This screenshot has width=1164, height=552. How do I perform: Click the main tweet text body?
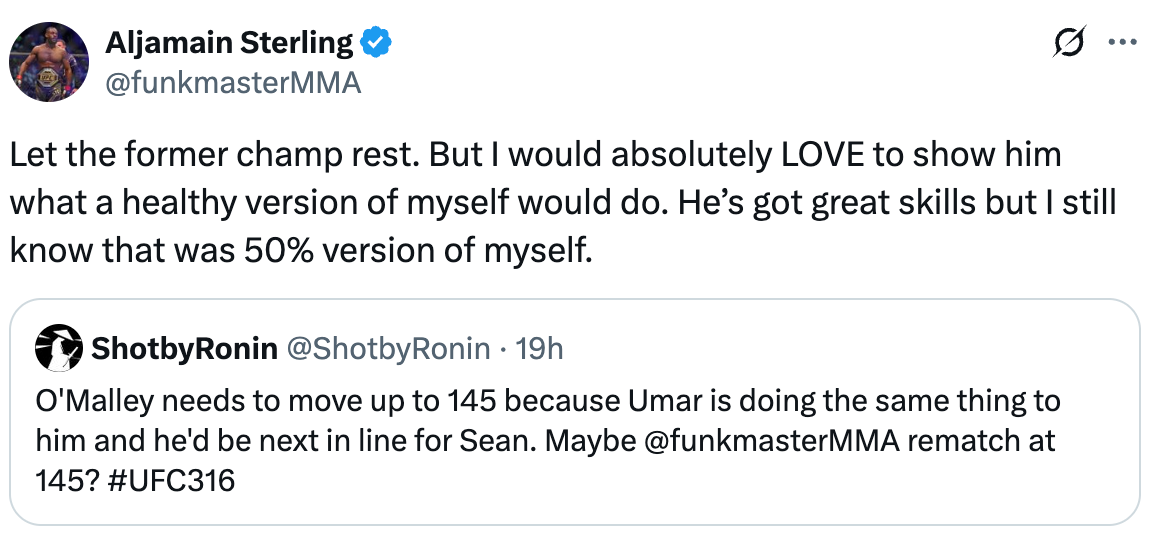(x=563, y=203)
